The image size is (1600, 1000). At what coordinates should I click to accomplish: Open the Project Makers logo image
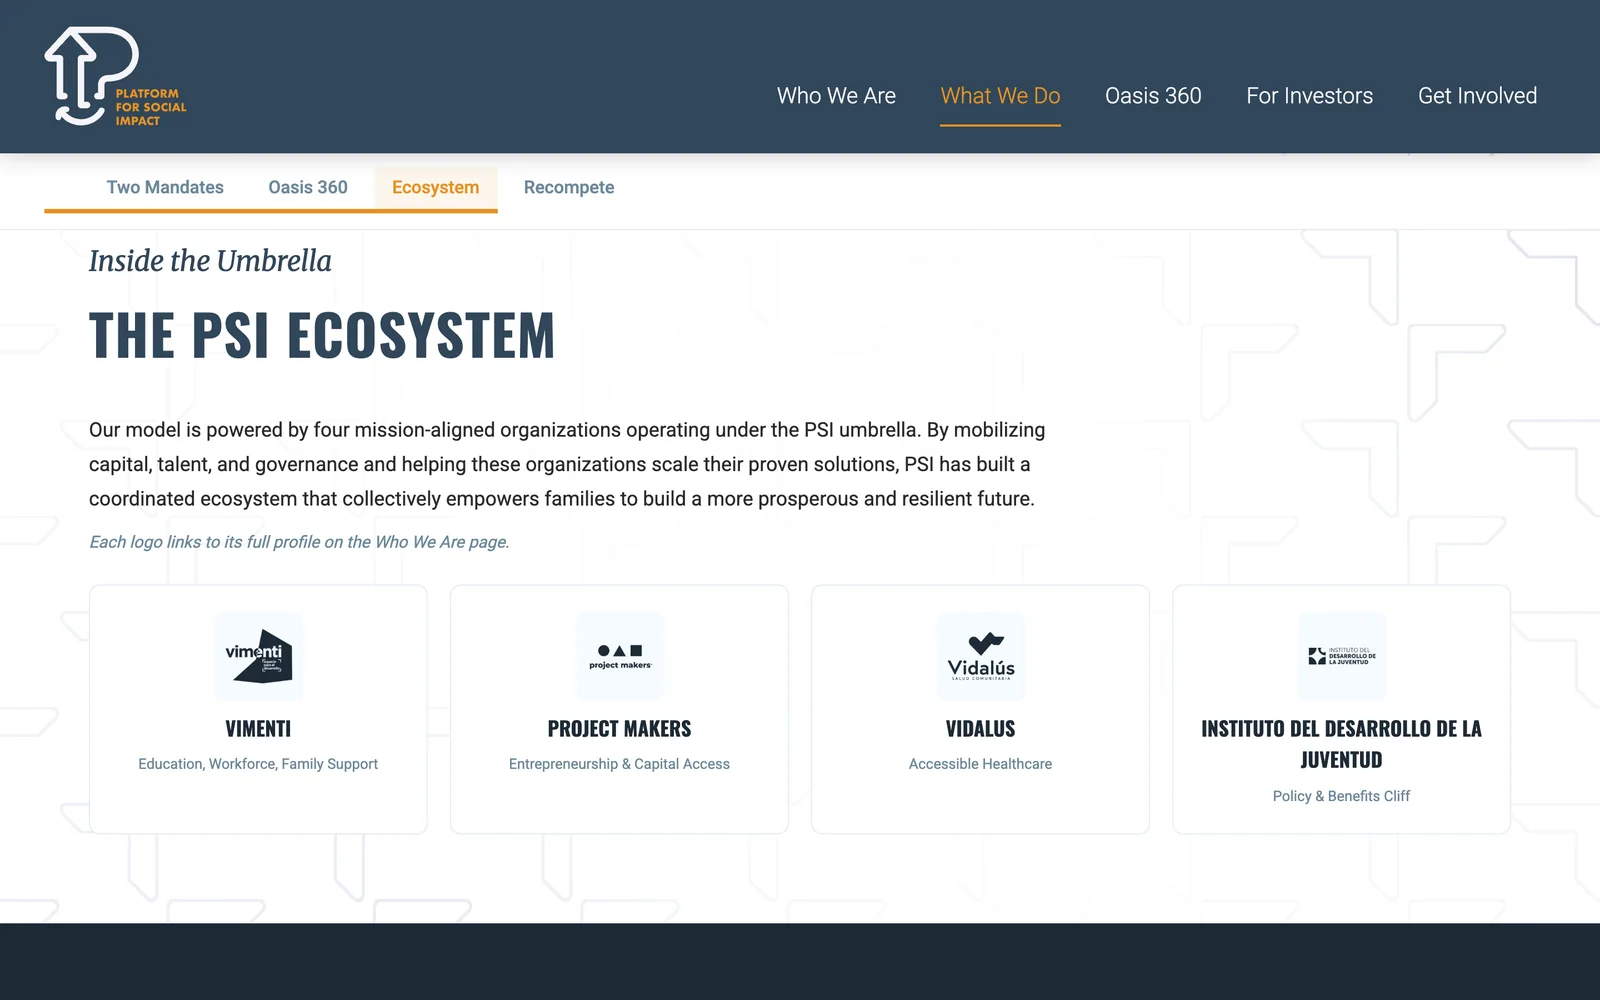click(619, 656)
